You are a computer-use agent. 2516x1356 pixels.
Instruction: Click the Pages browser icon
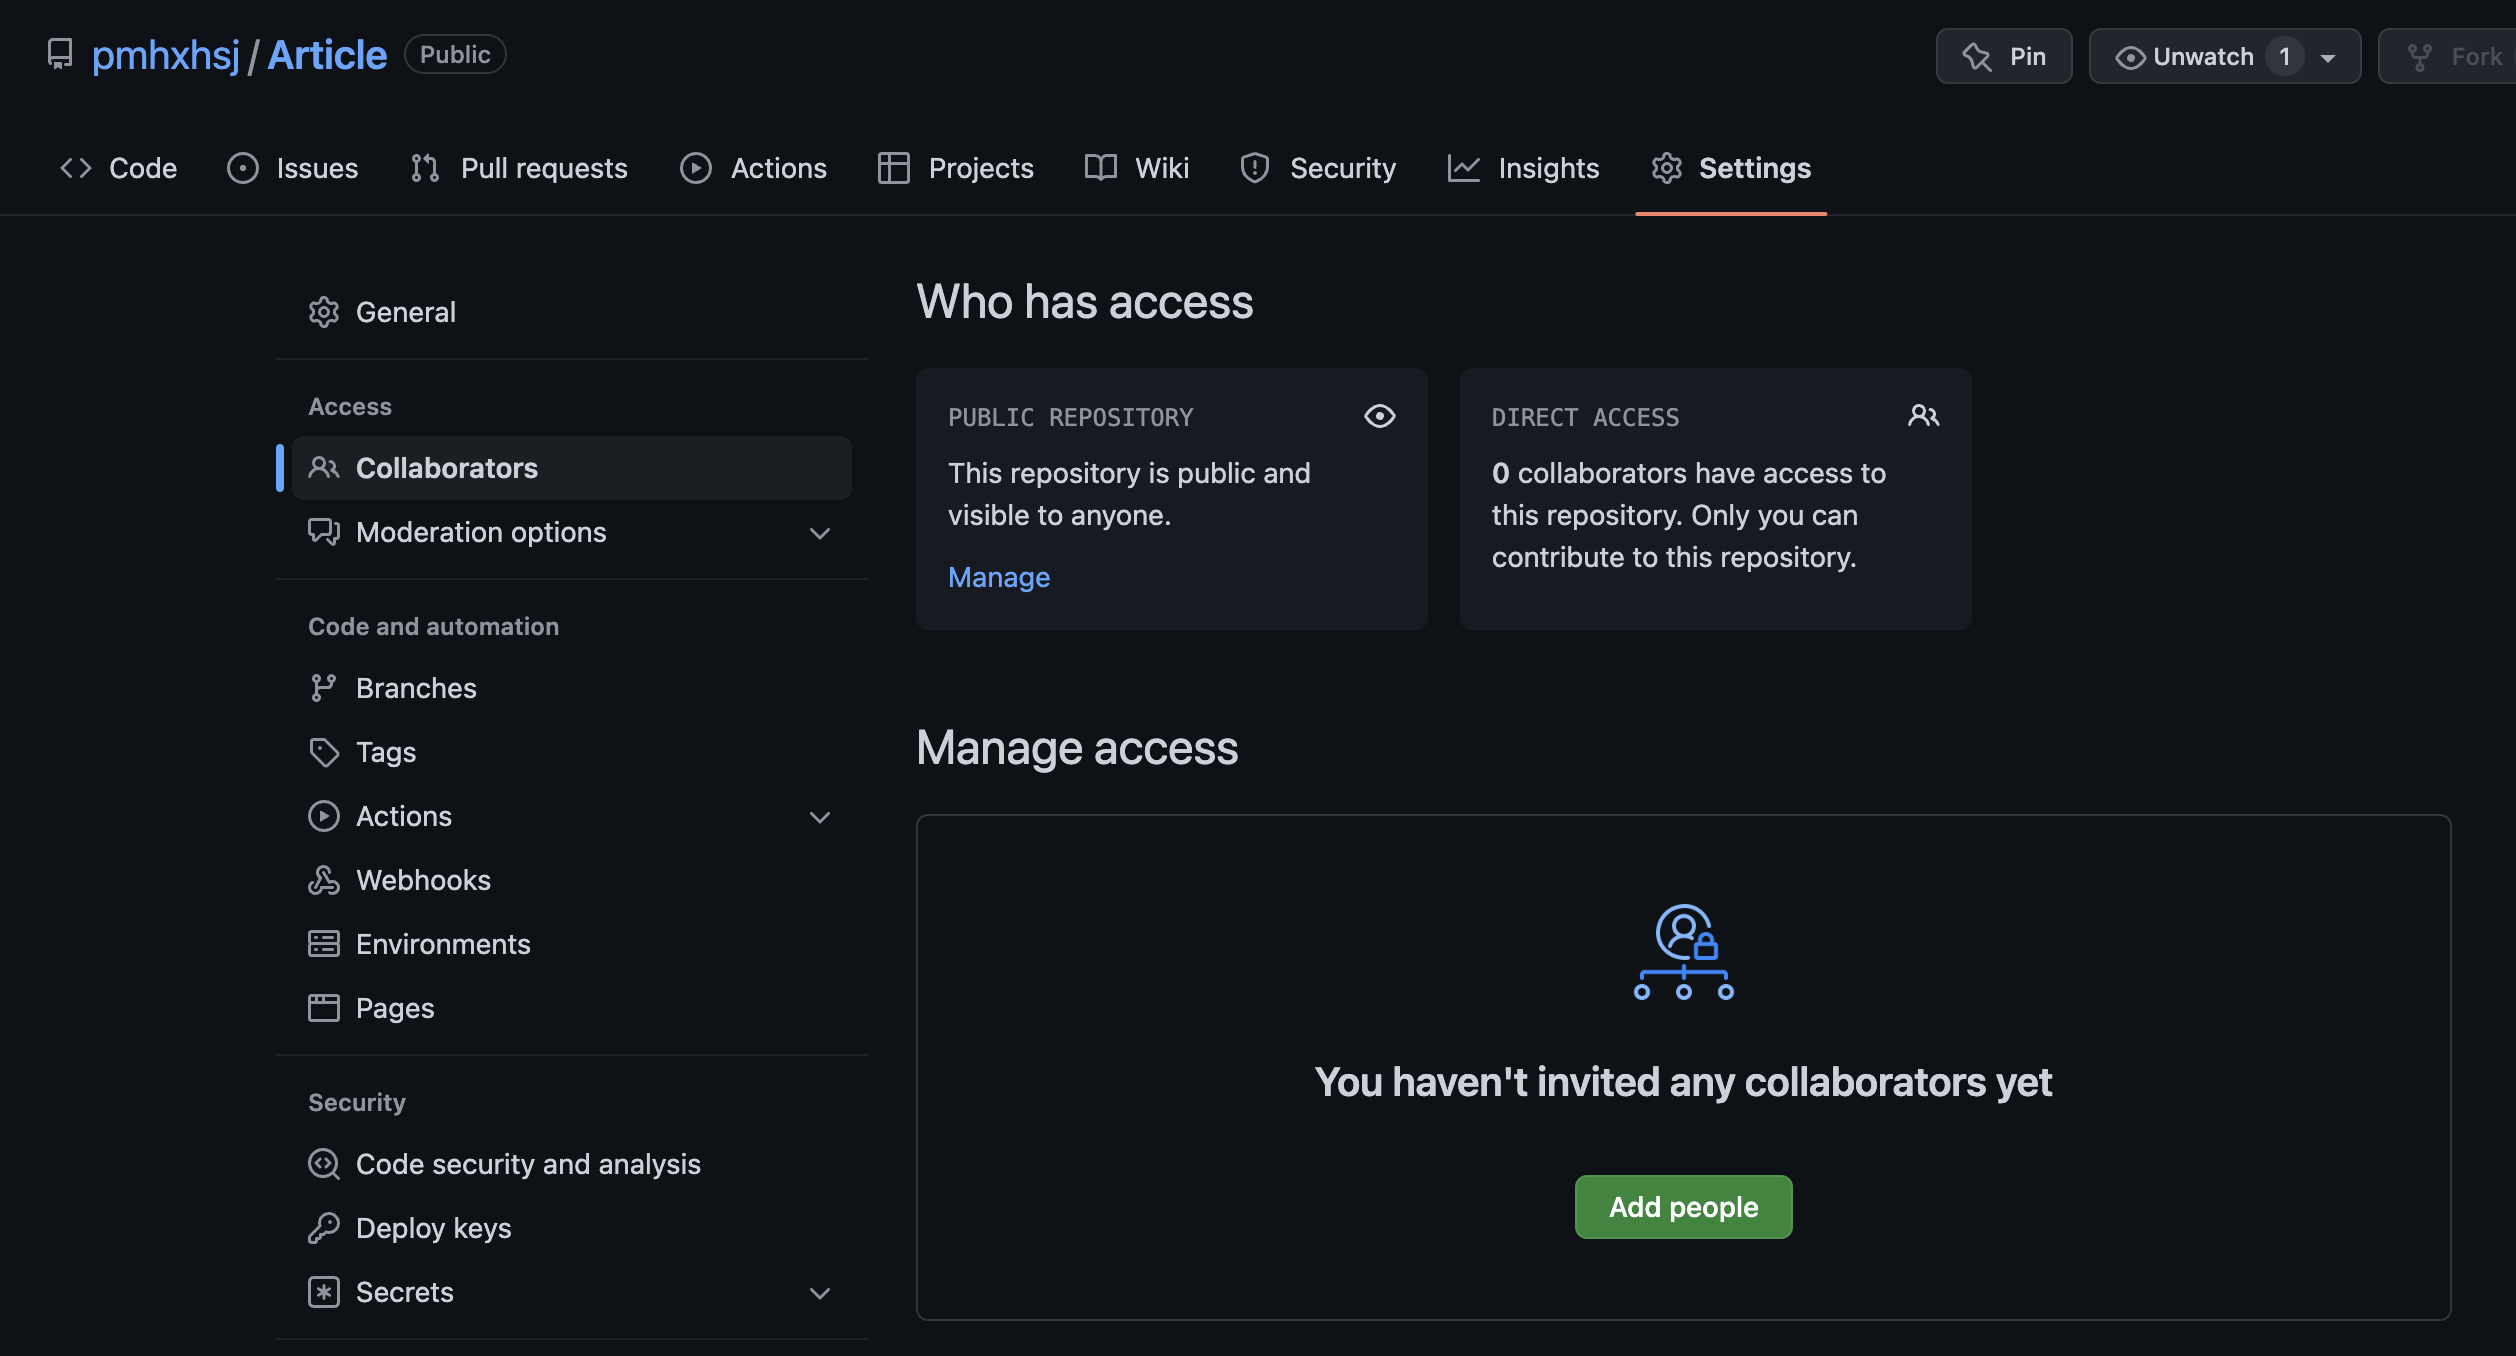(x=323, y=1008)
